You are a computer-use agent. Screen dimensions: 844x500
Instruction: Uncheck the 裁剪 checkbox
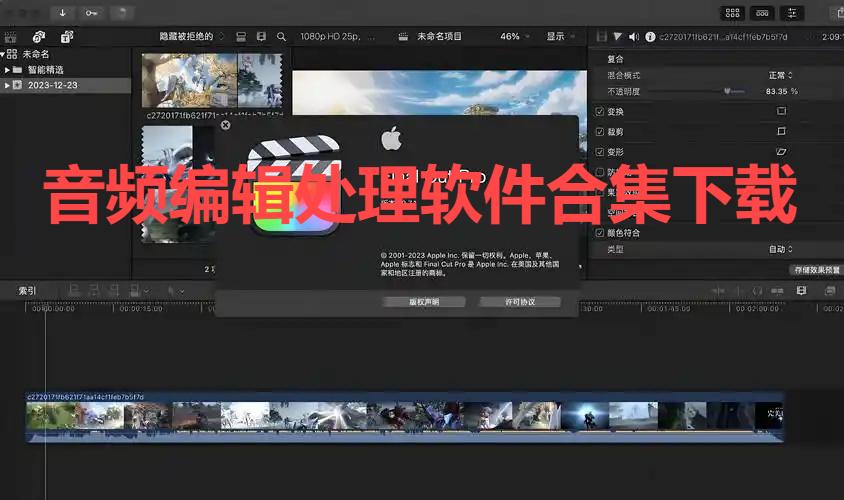pos(600,132)
